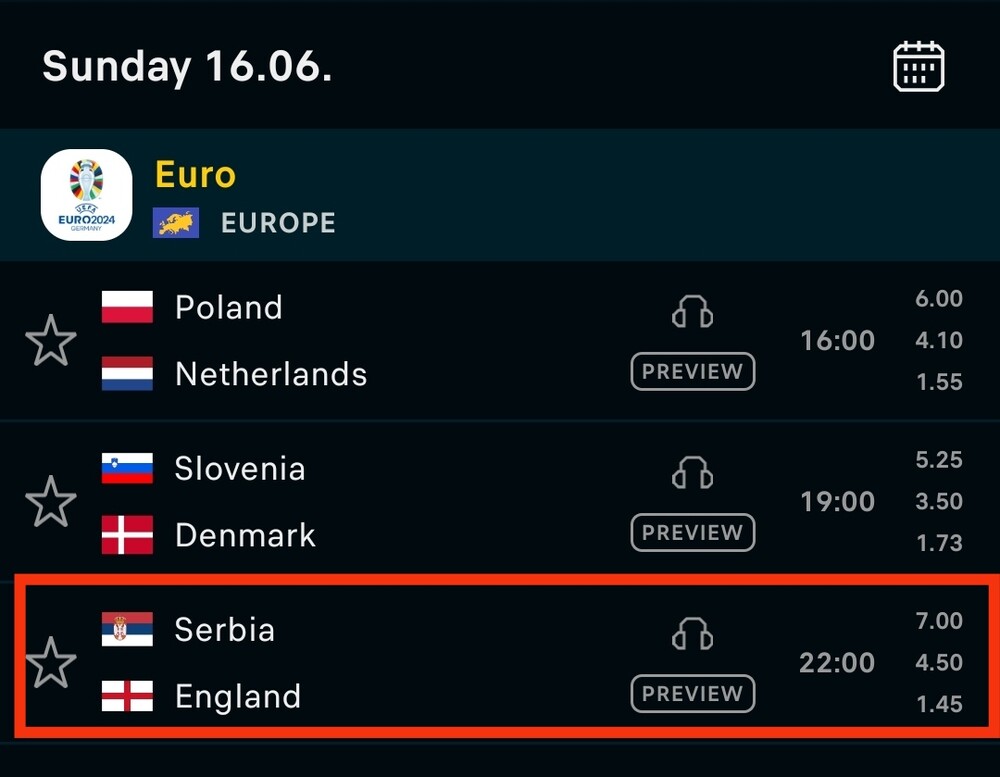Favorite the Slovenia vs Denmark match star

tap(51, 501)
